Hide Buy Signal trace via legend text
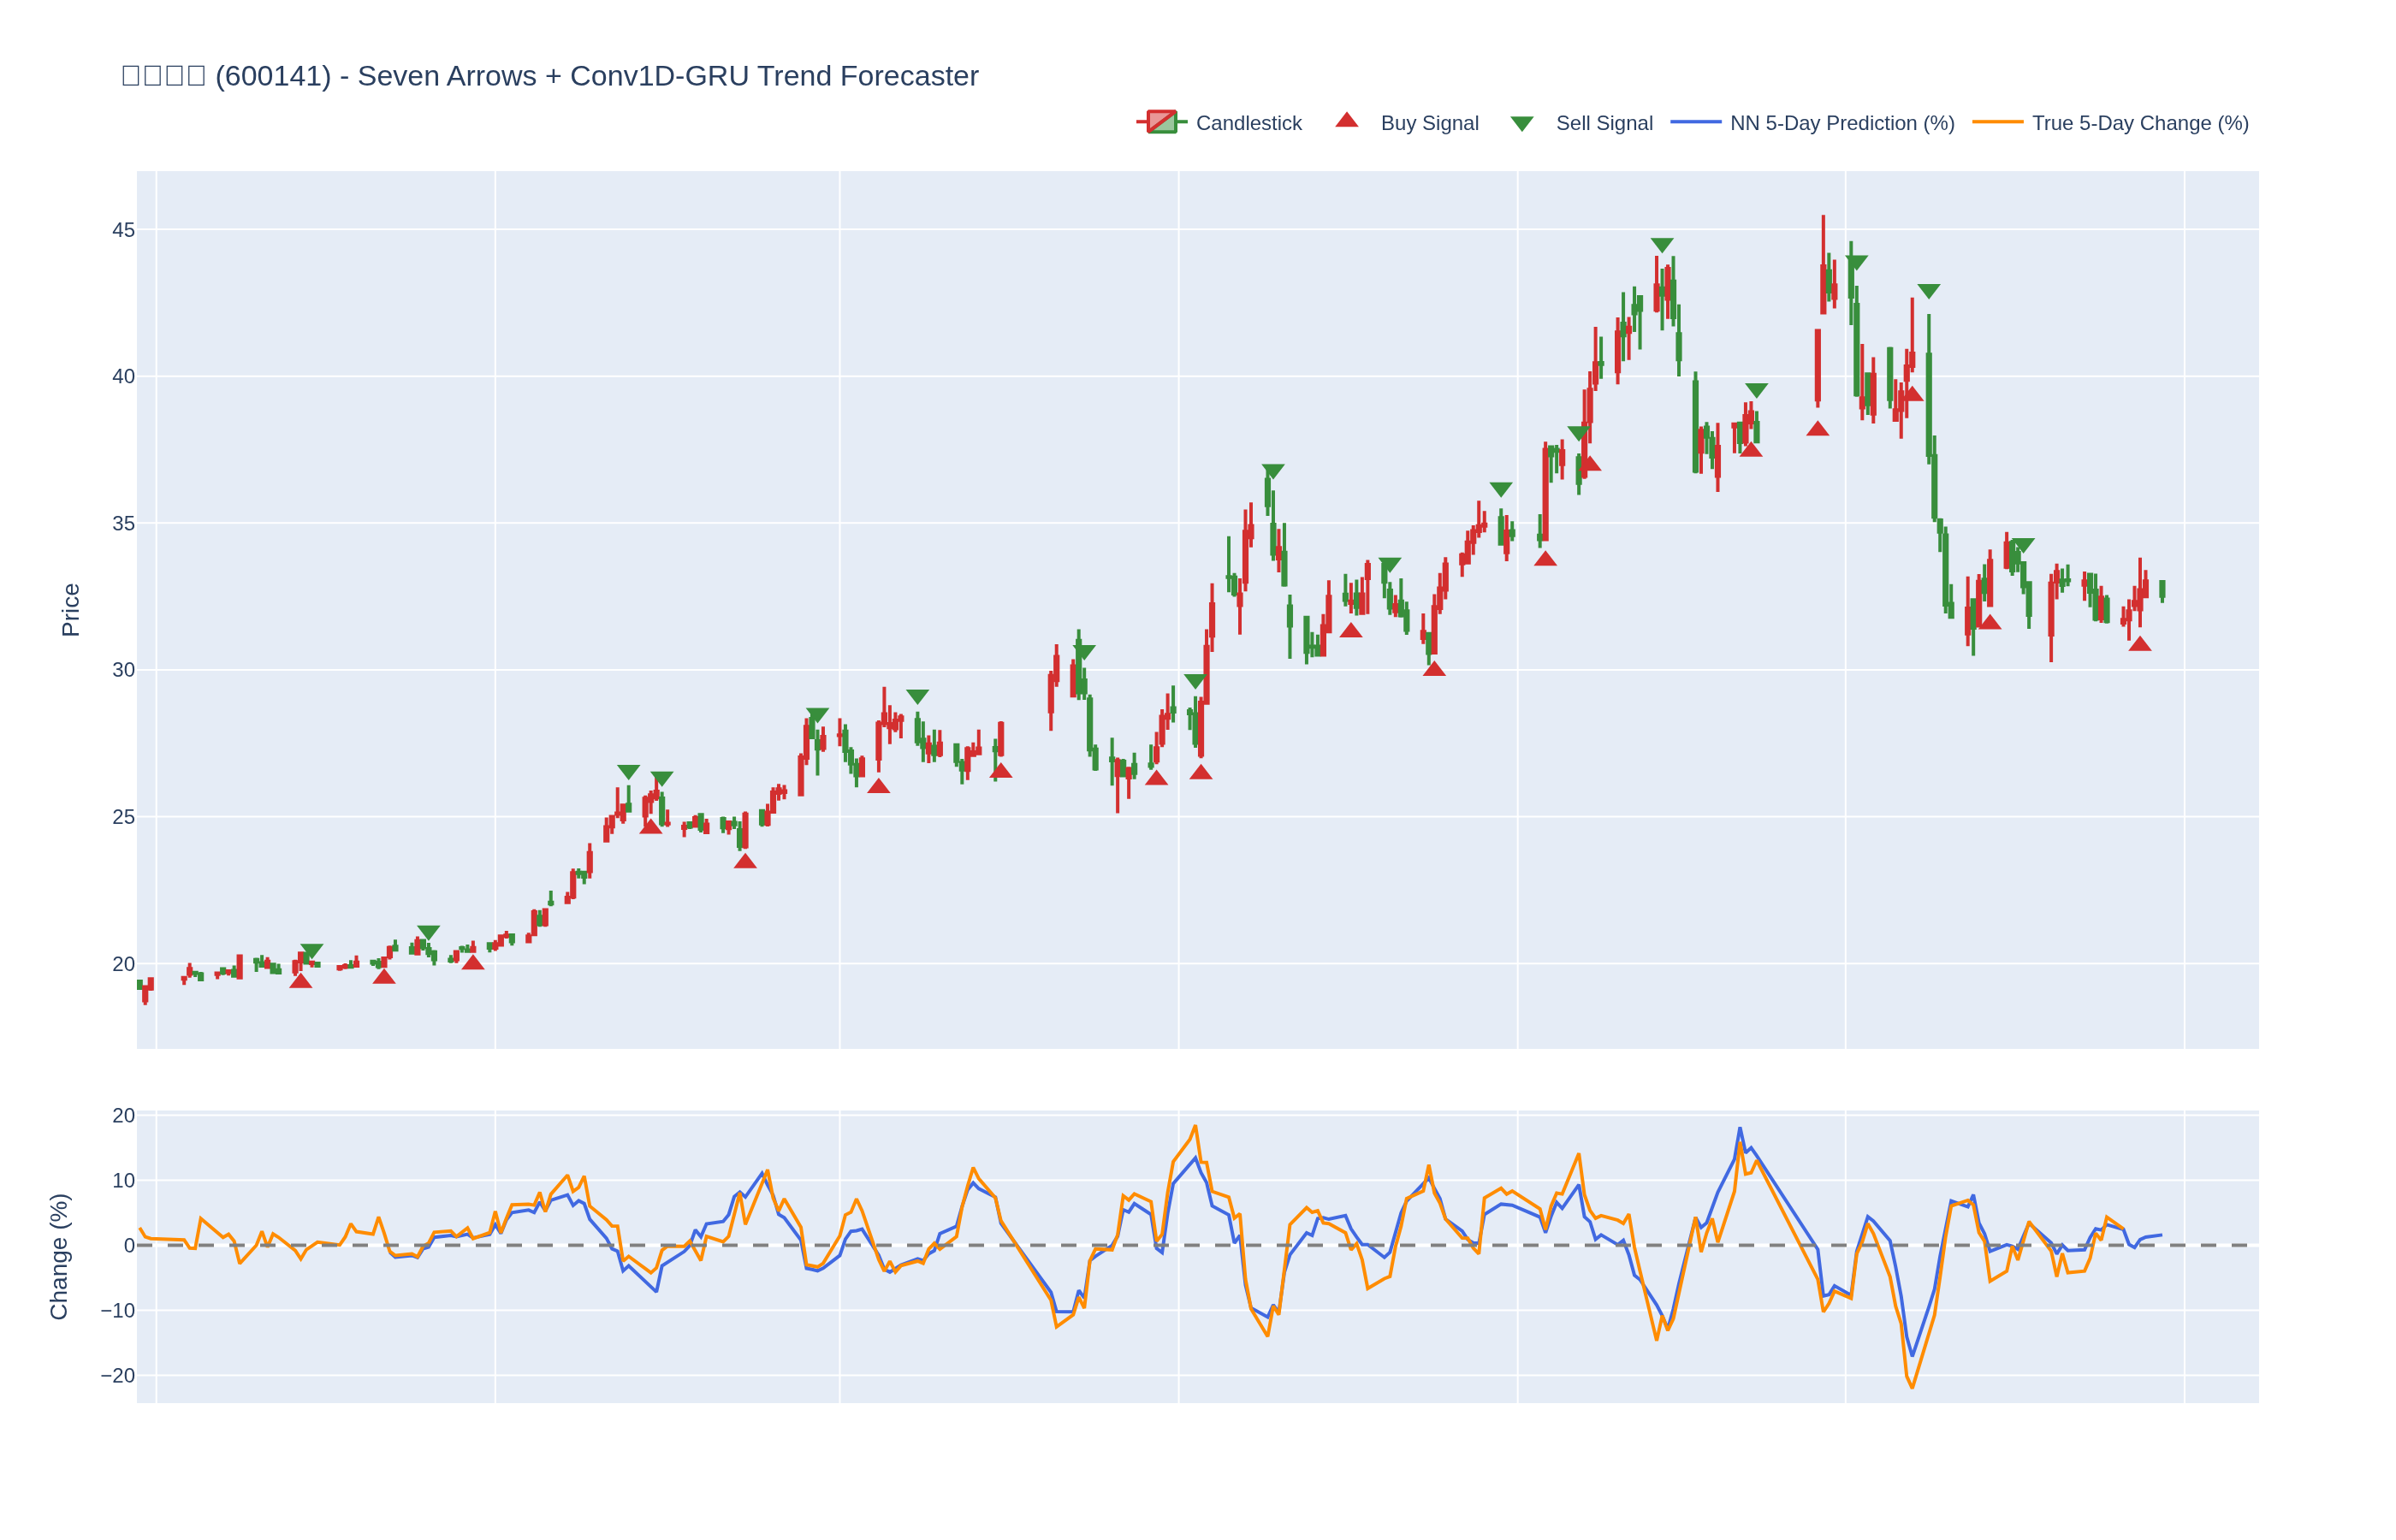 1429,123
